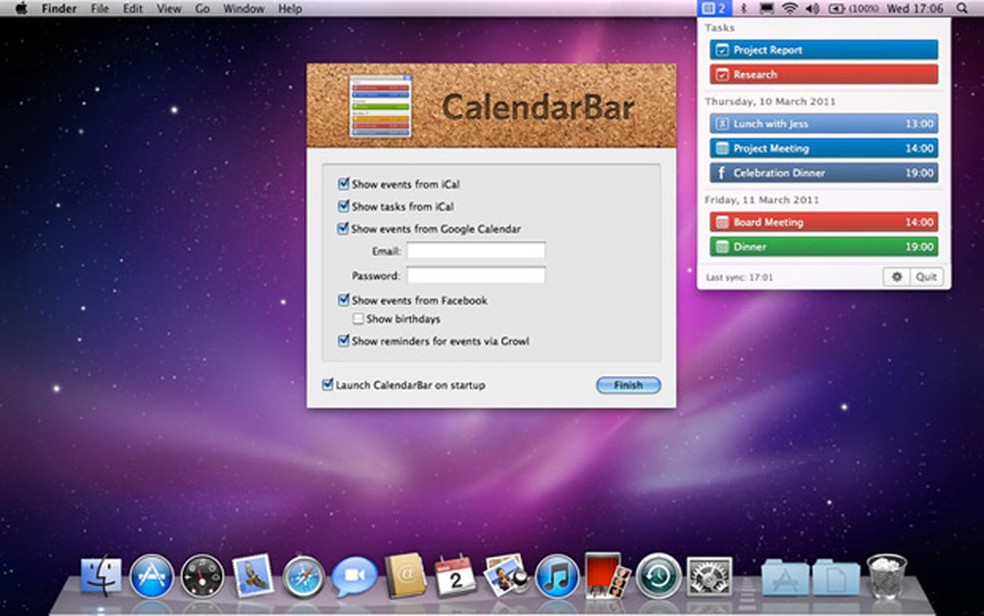Click the Finish button
Screen dimensions: 984x616
tap(627, 385)
